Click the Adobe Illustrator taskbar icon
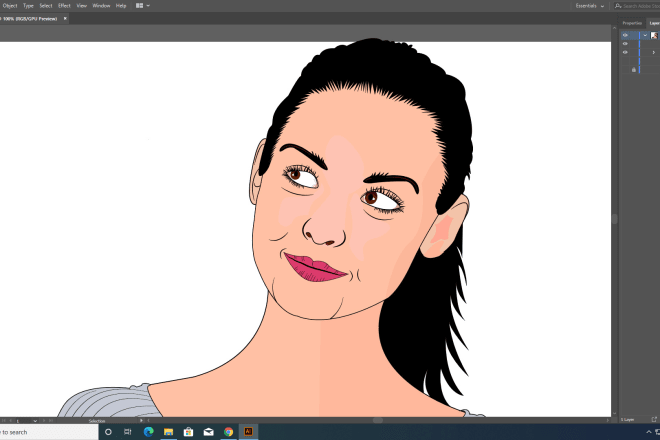Image resolution: width=660 pixels, height=440 pixels. (x=248, y=432)
